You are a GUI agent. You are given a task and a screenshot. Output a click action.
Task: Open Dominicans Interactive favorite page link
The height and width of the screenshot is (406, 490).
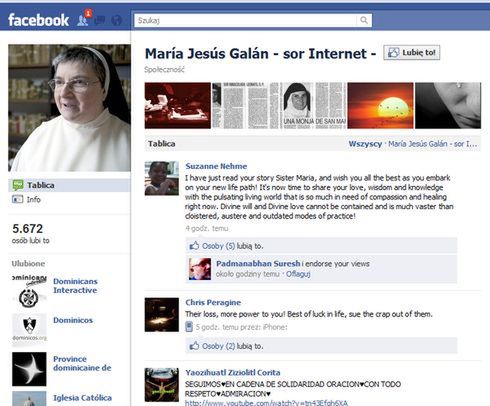coord(75,286)
